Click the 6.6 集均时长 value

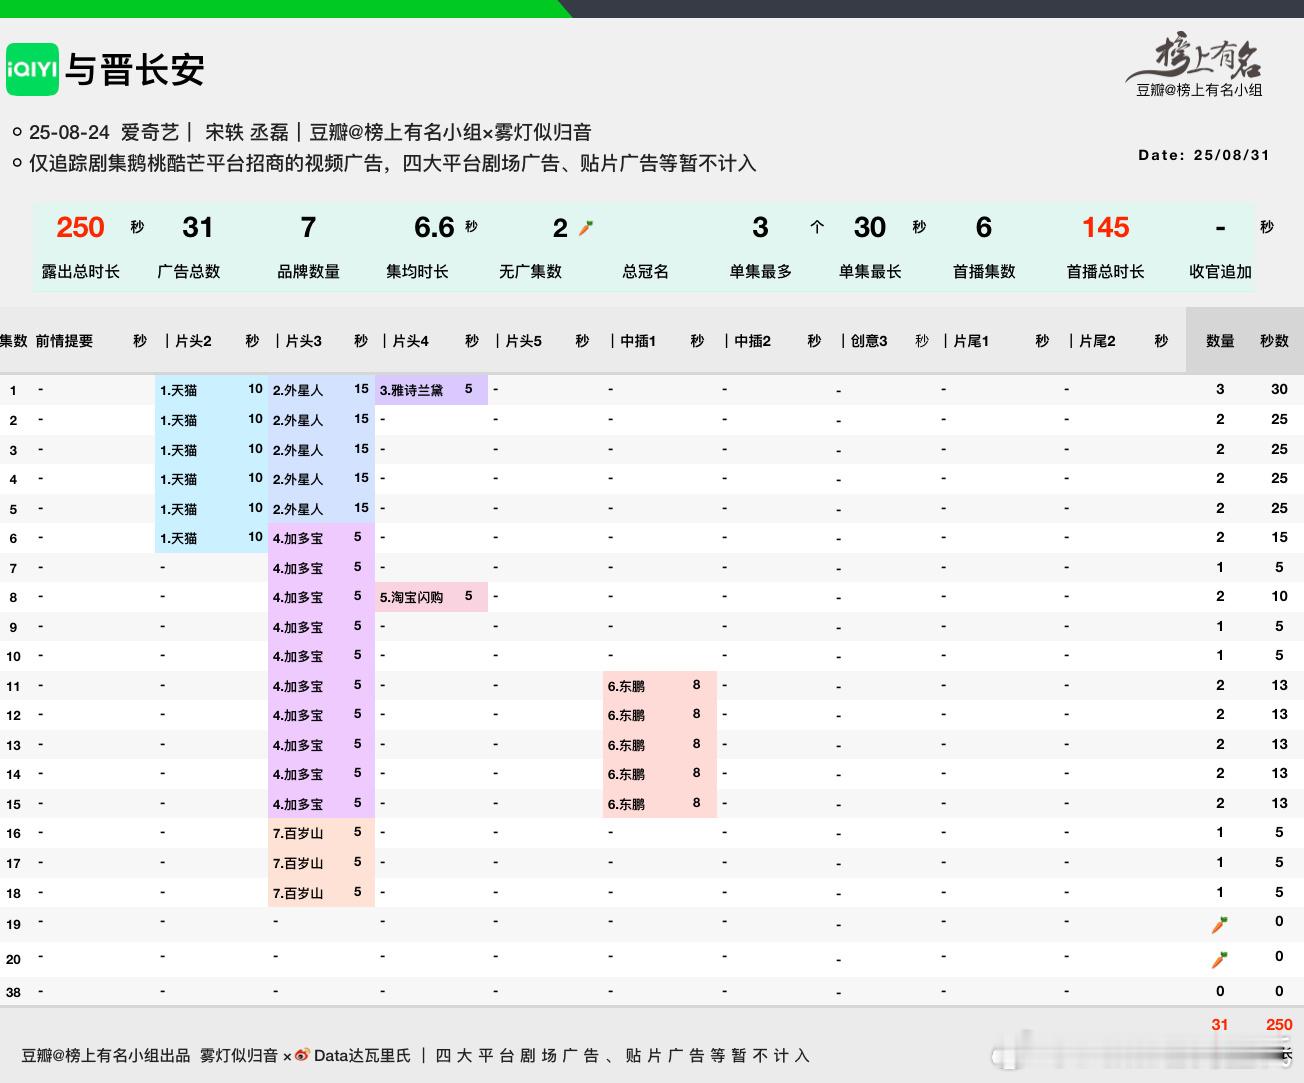tap(434, 227)
